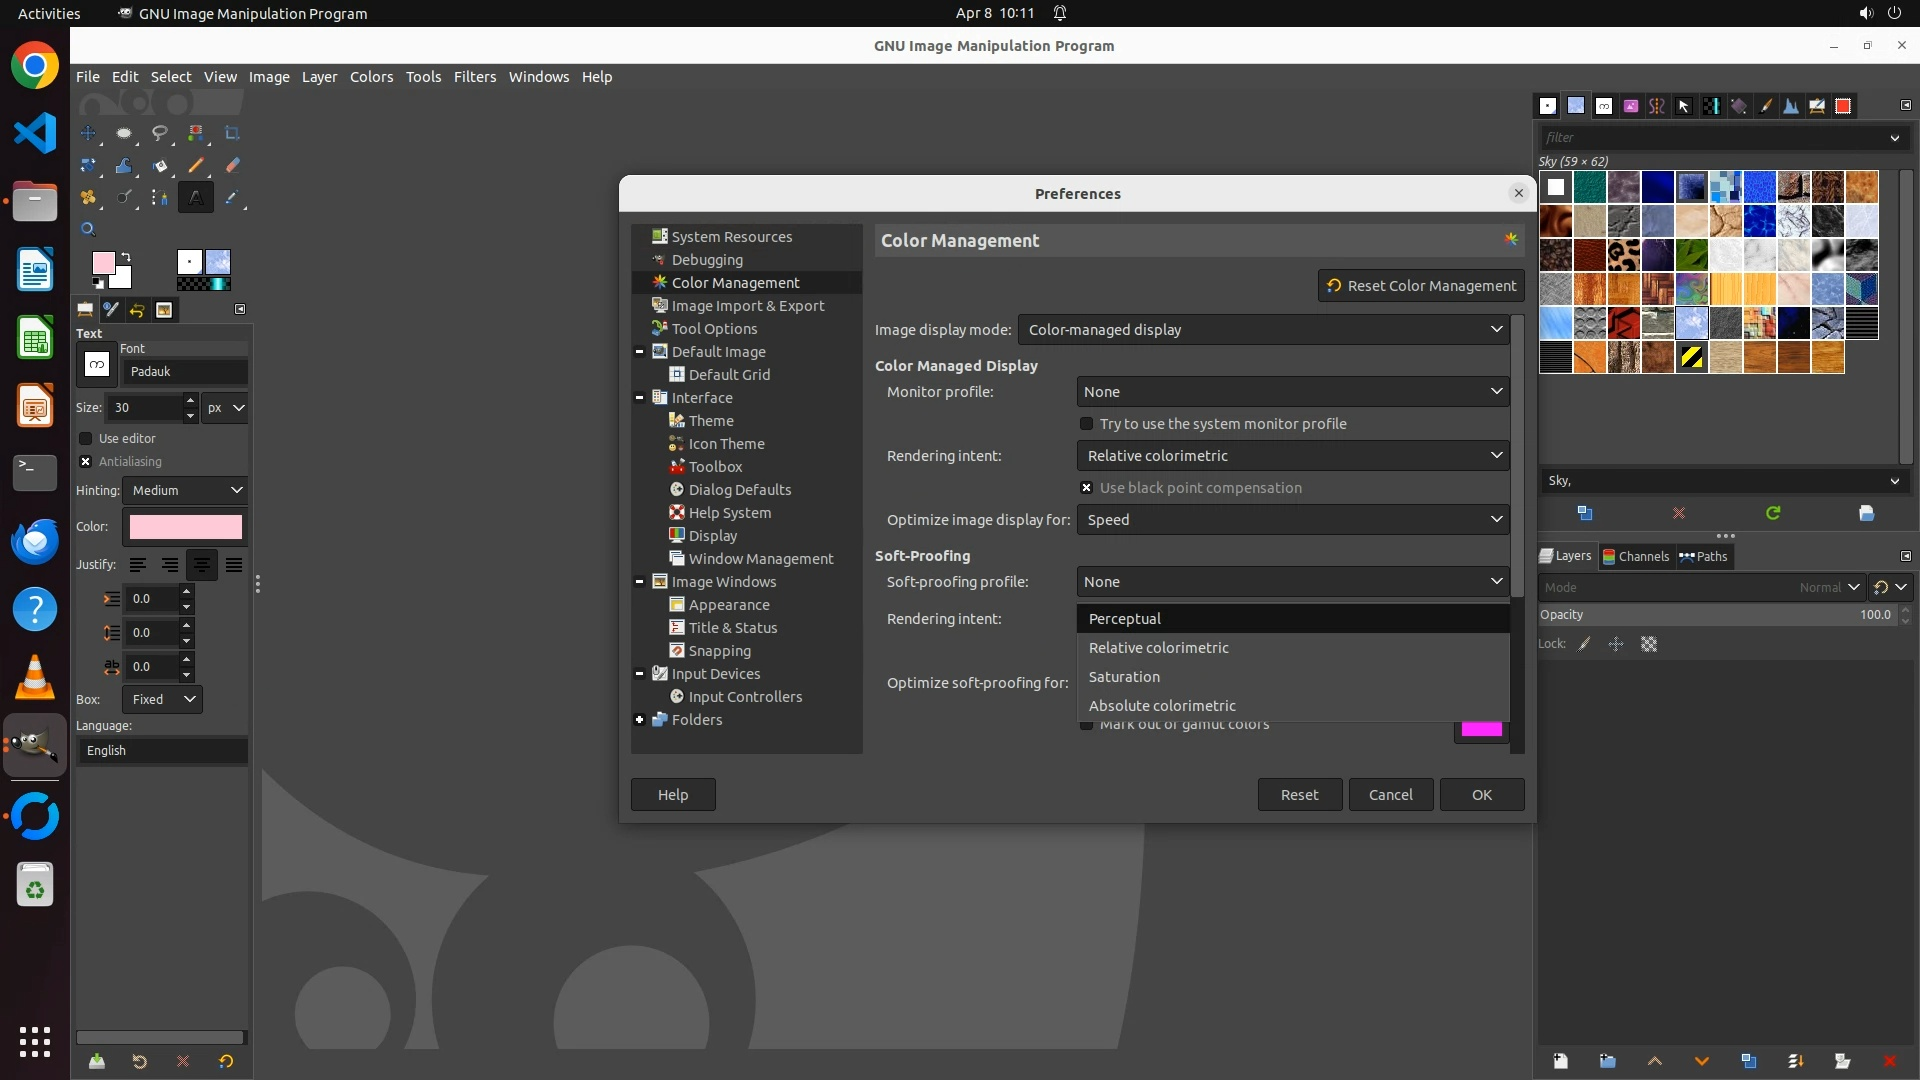Choose the Heal tool bandage icon

pos(88,198)
